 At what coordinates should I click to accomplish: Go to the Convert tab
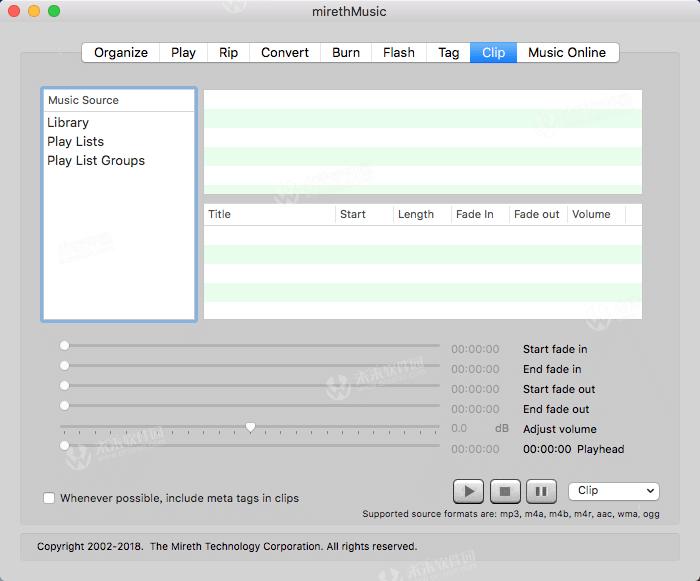285,53
